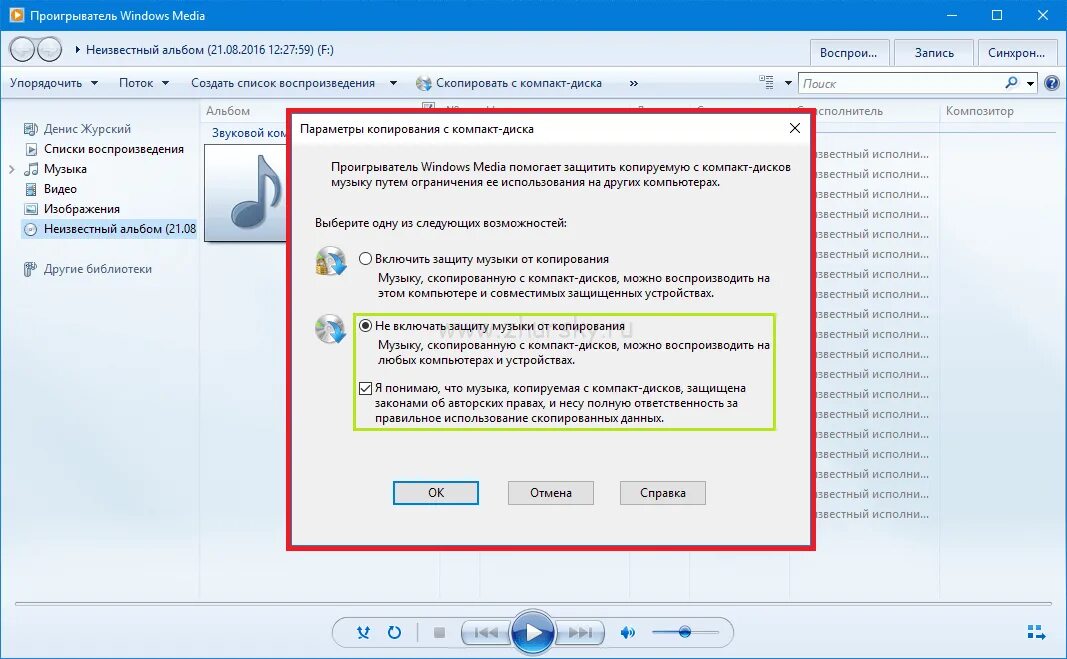Screen dimensions: 1067x659
Task: Skip to previous track
Action: (x=486, y=632)
